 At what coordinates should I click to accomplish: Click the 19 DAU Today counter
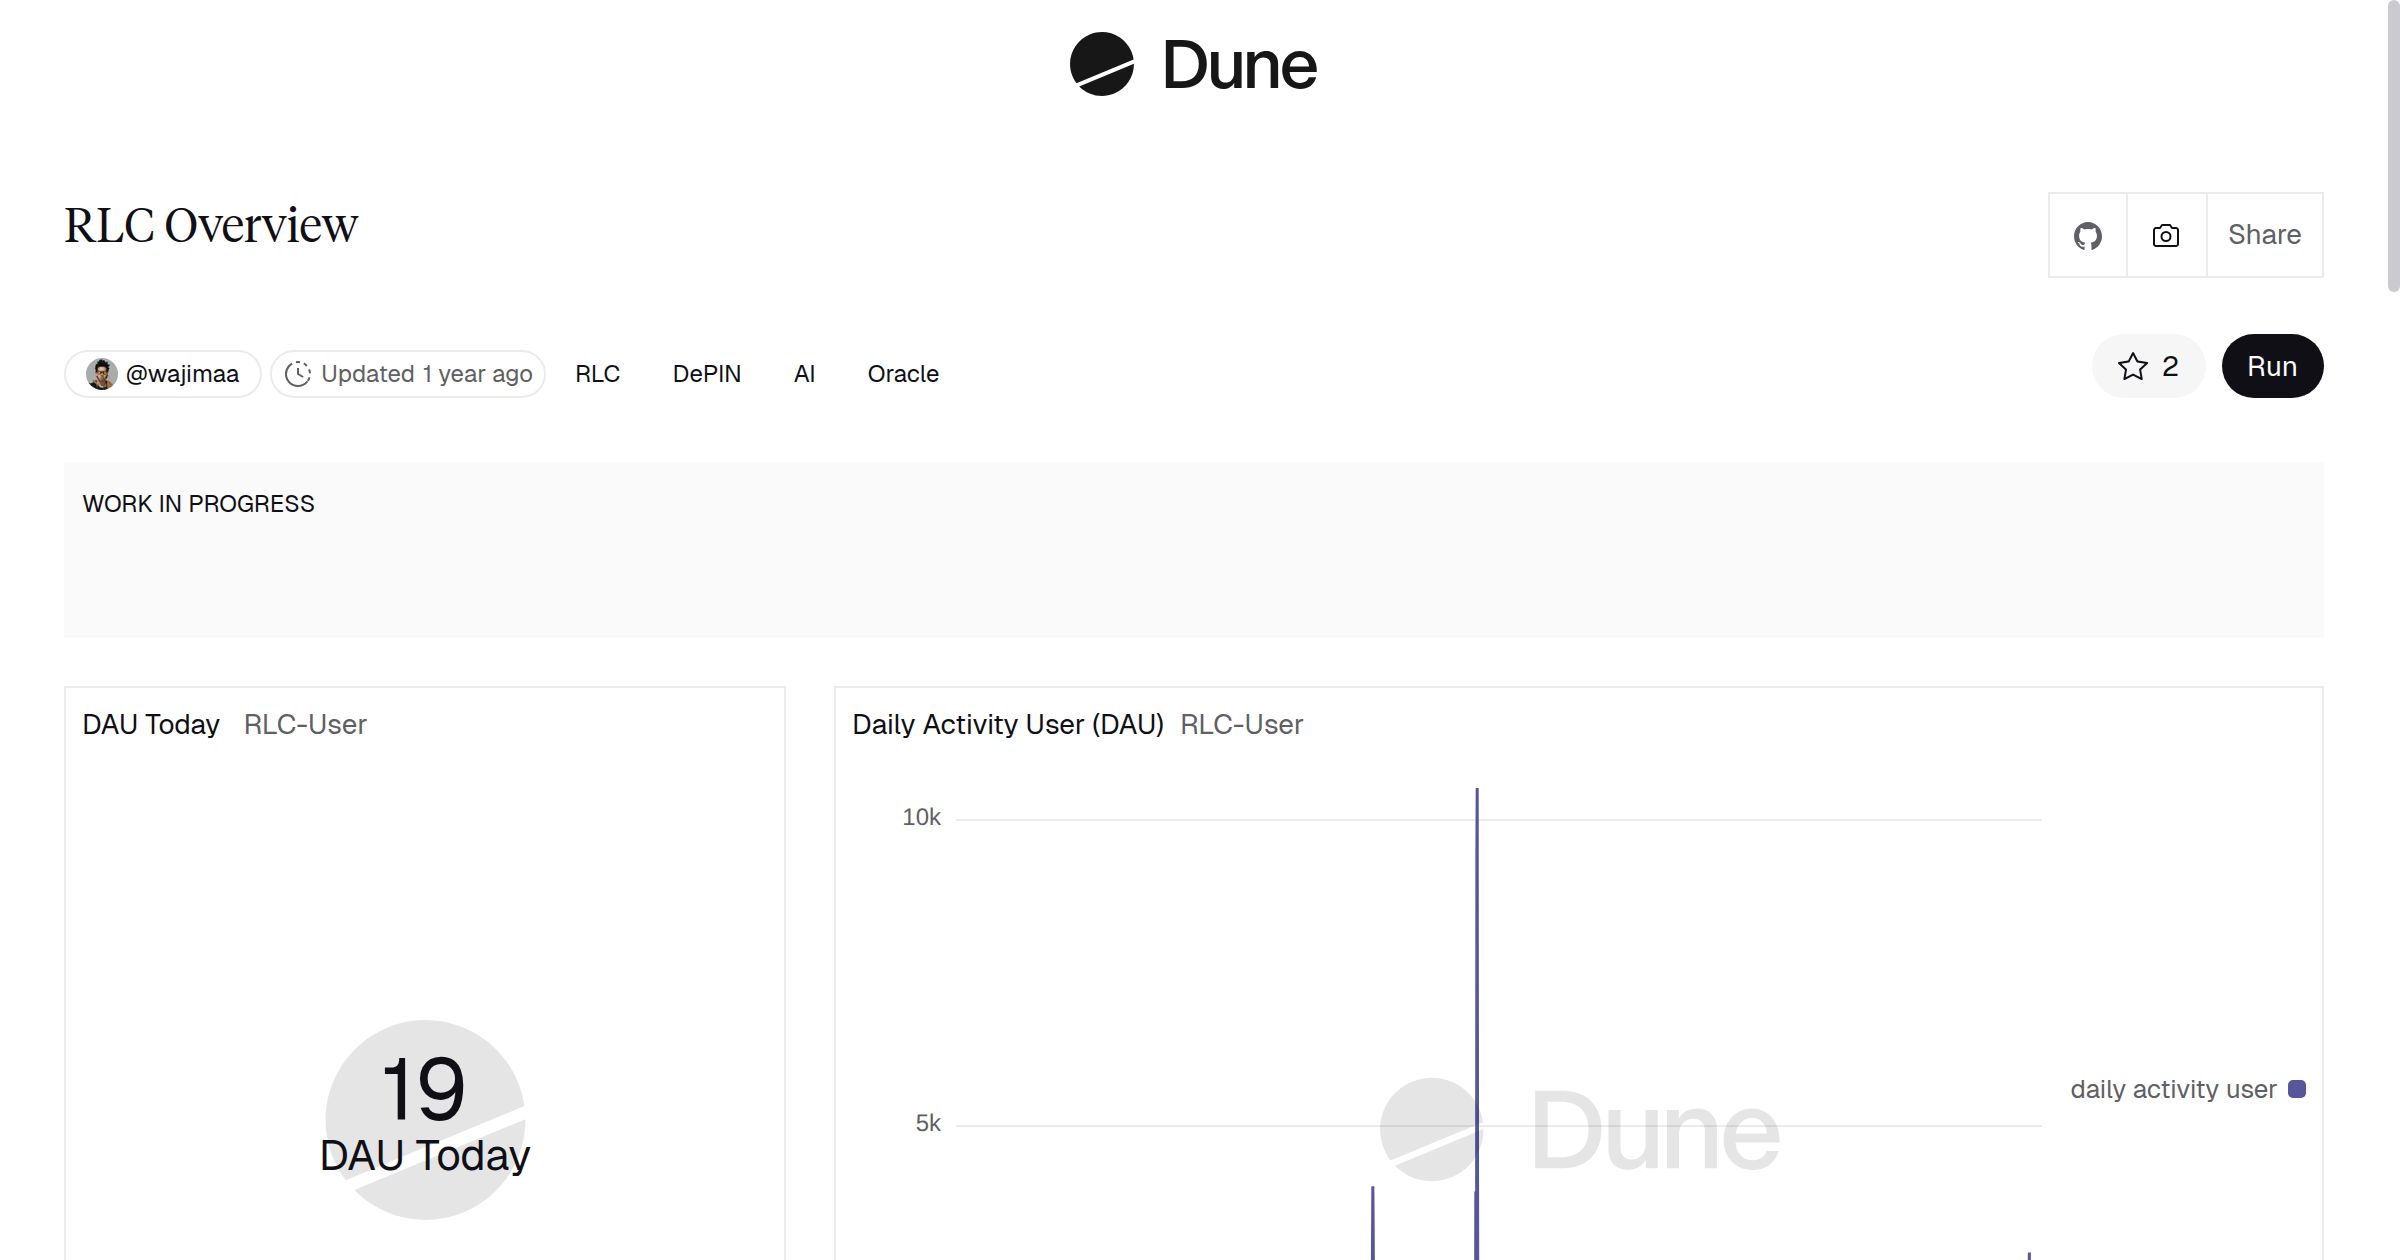(x=424, y=1088)
